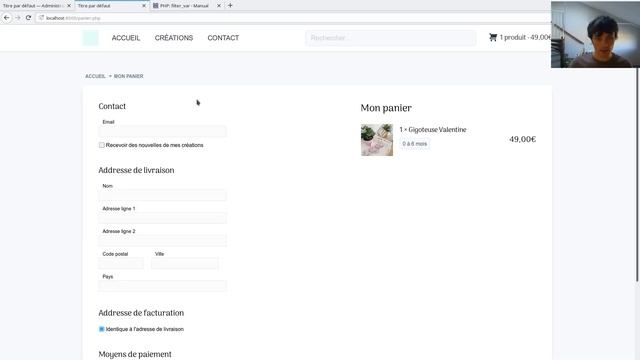Click the Moyens de paiement heading
The width and height of the screenshot is (640, 360).
[135, 354]
